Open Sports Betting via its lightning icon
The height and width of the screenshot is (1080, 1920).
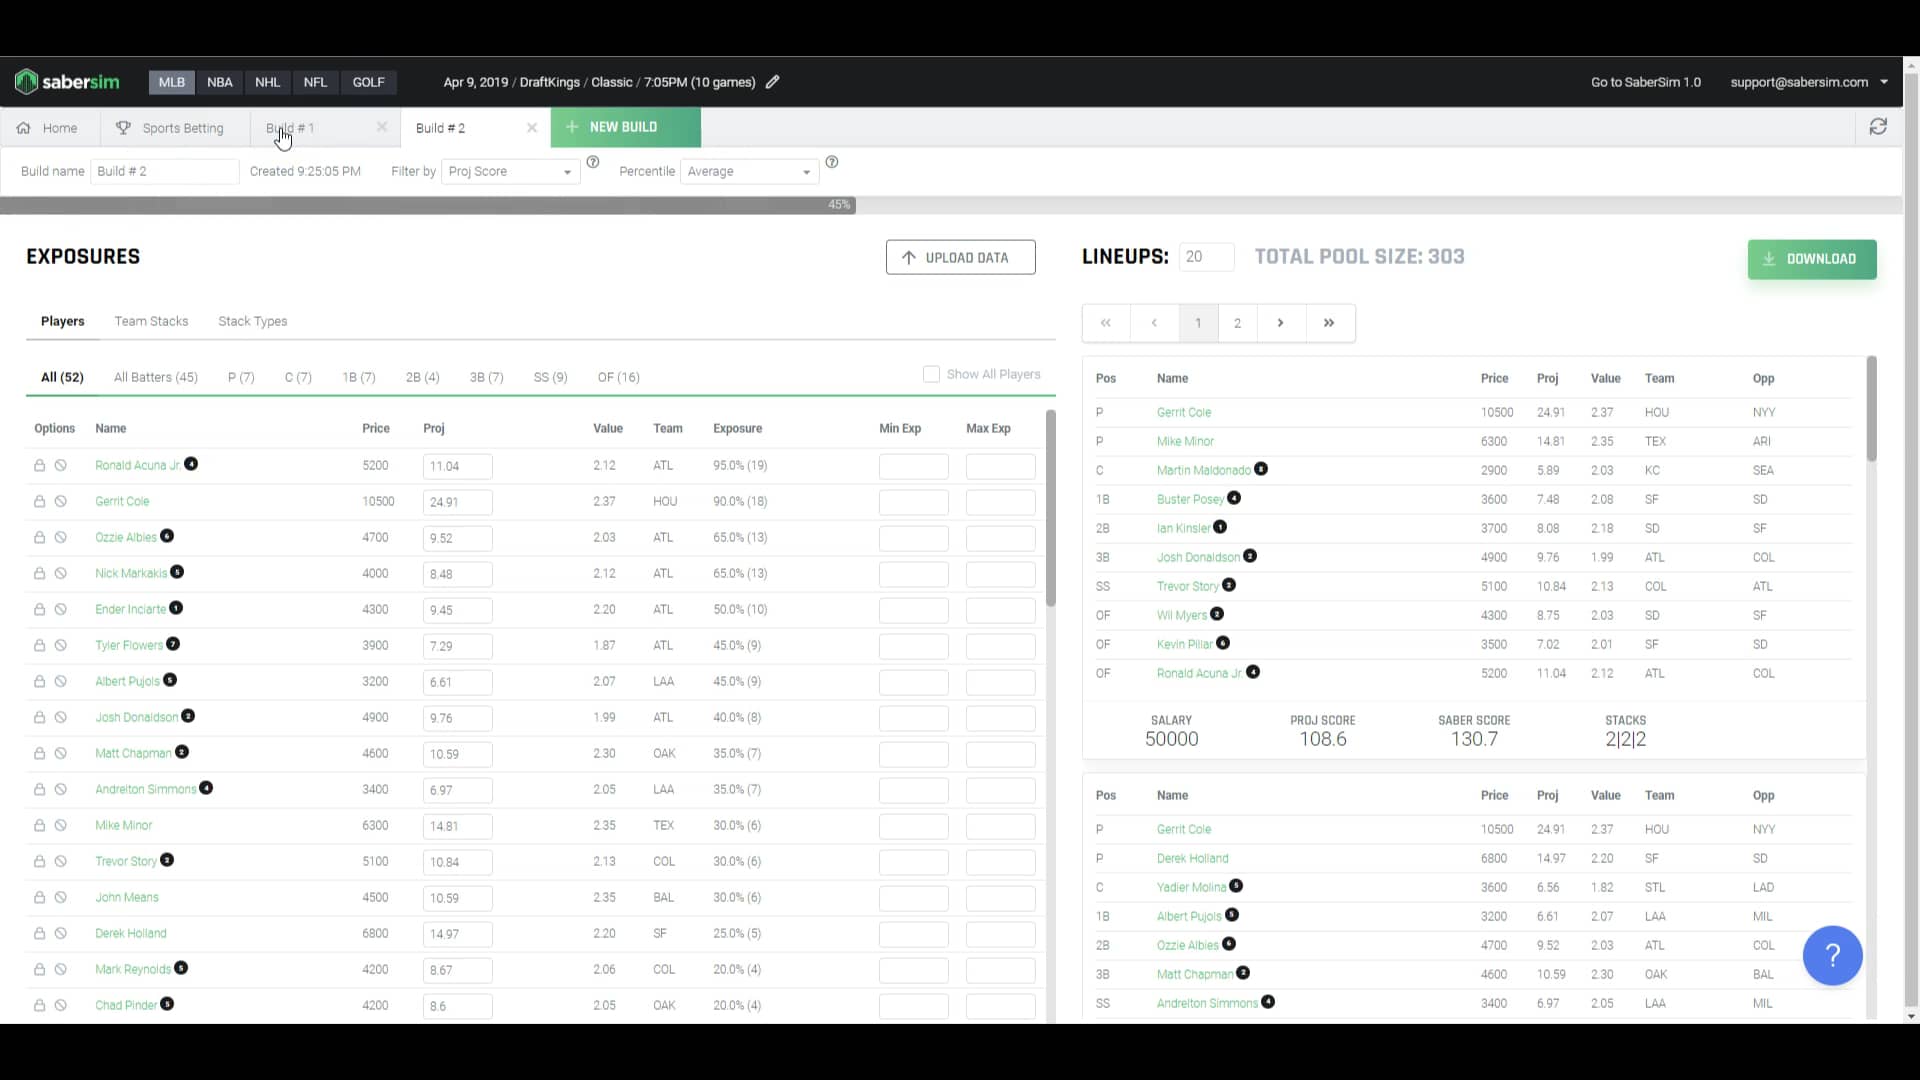tap(123, 128)
